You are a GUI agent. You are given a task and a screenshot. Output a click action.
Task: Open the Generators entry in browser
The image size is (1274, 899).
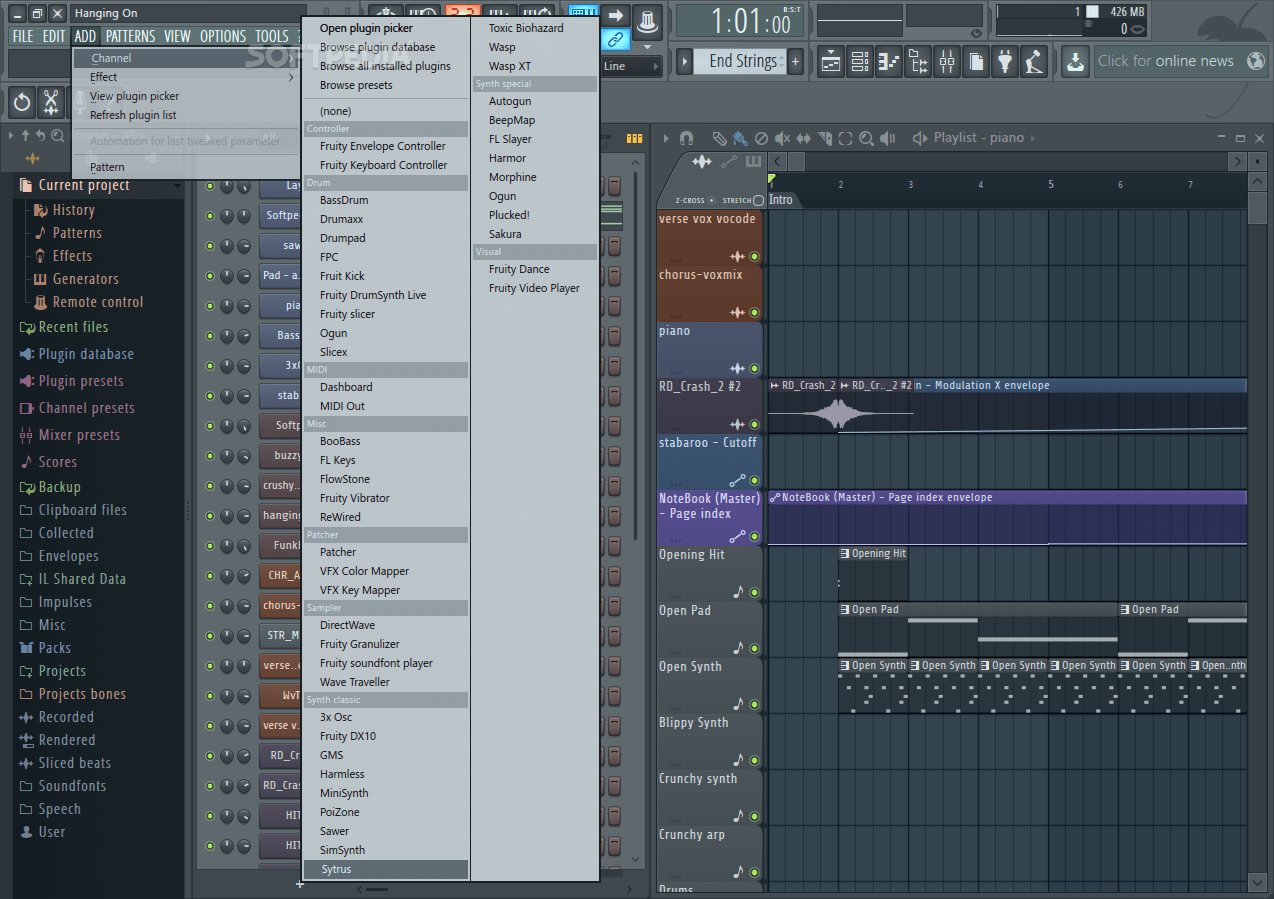(85, 279)
